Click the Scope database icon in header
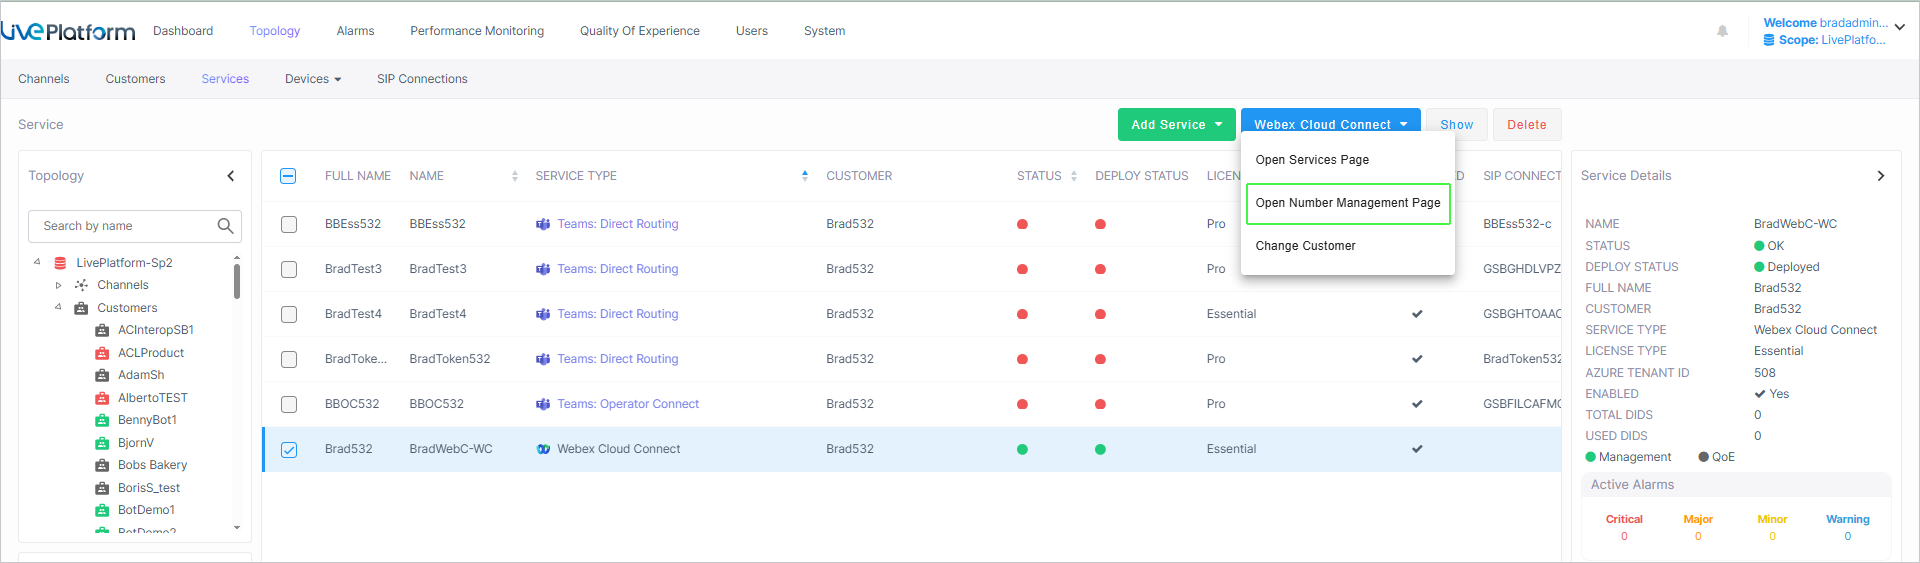The height and width of the screenshot is (563, 1920). pyautogui.click(x=1768, y=40)
